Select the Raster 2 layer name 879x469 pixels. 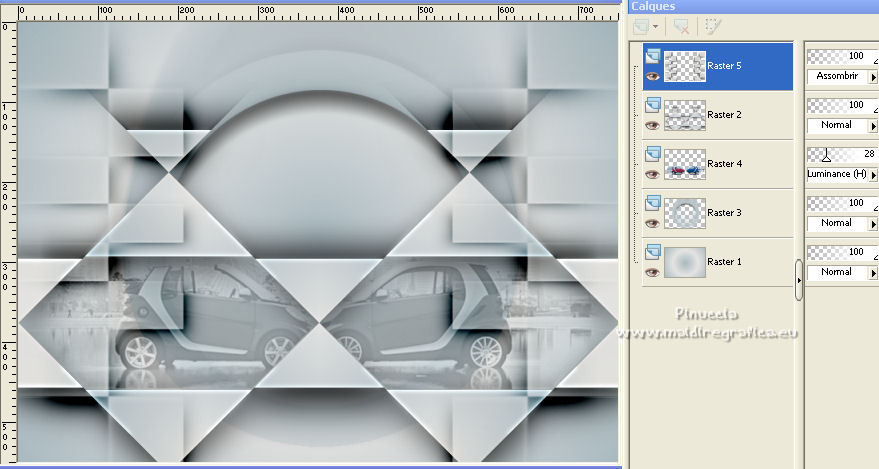[724, 114]
